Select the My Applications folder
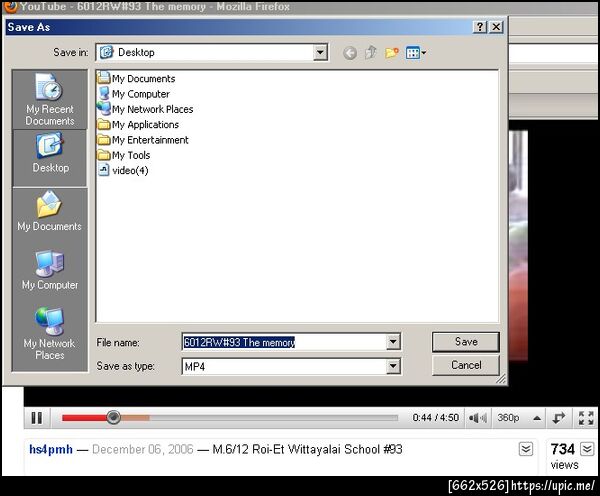Viewport: 600px width, 496px height. (x=138, y=124)
